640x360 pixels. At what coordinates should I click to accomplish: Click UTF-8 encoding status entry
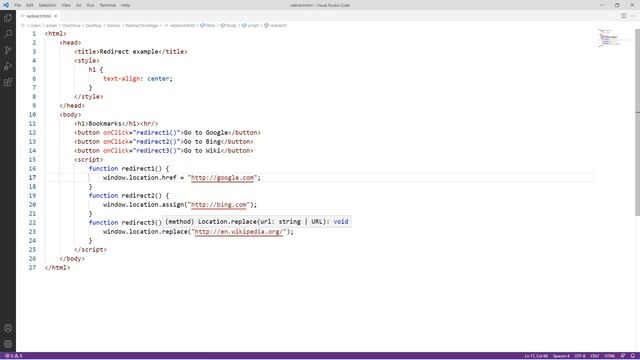click(x=580, y=356)
